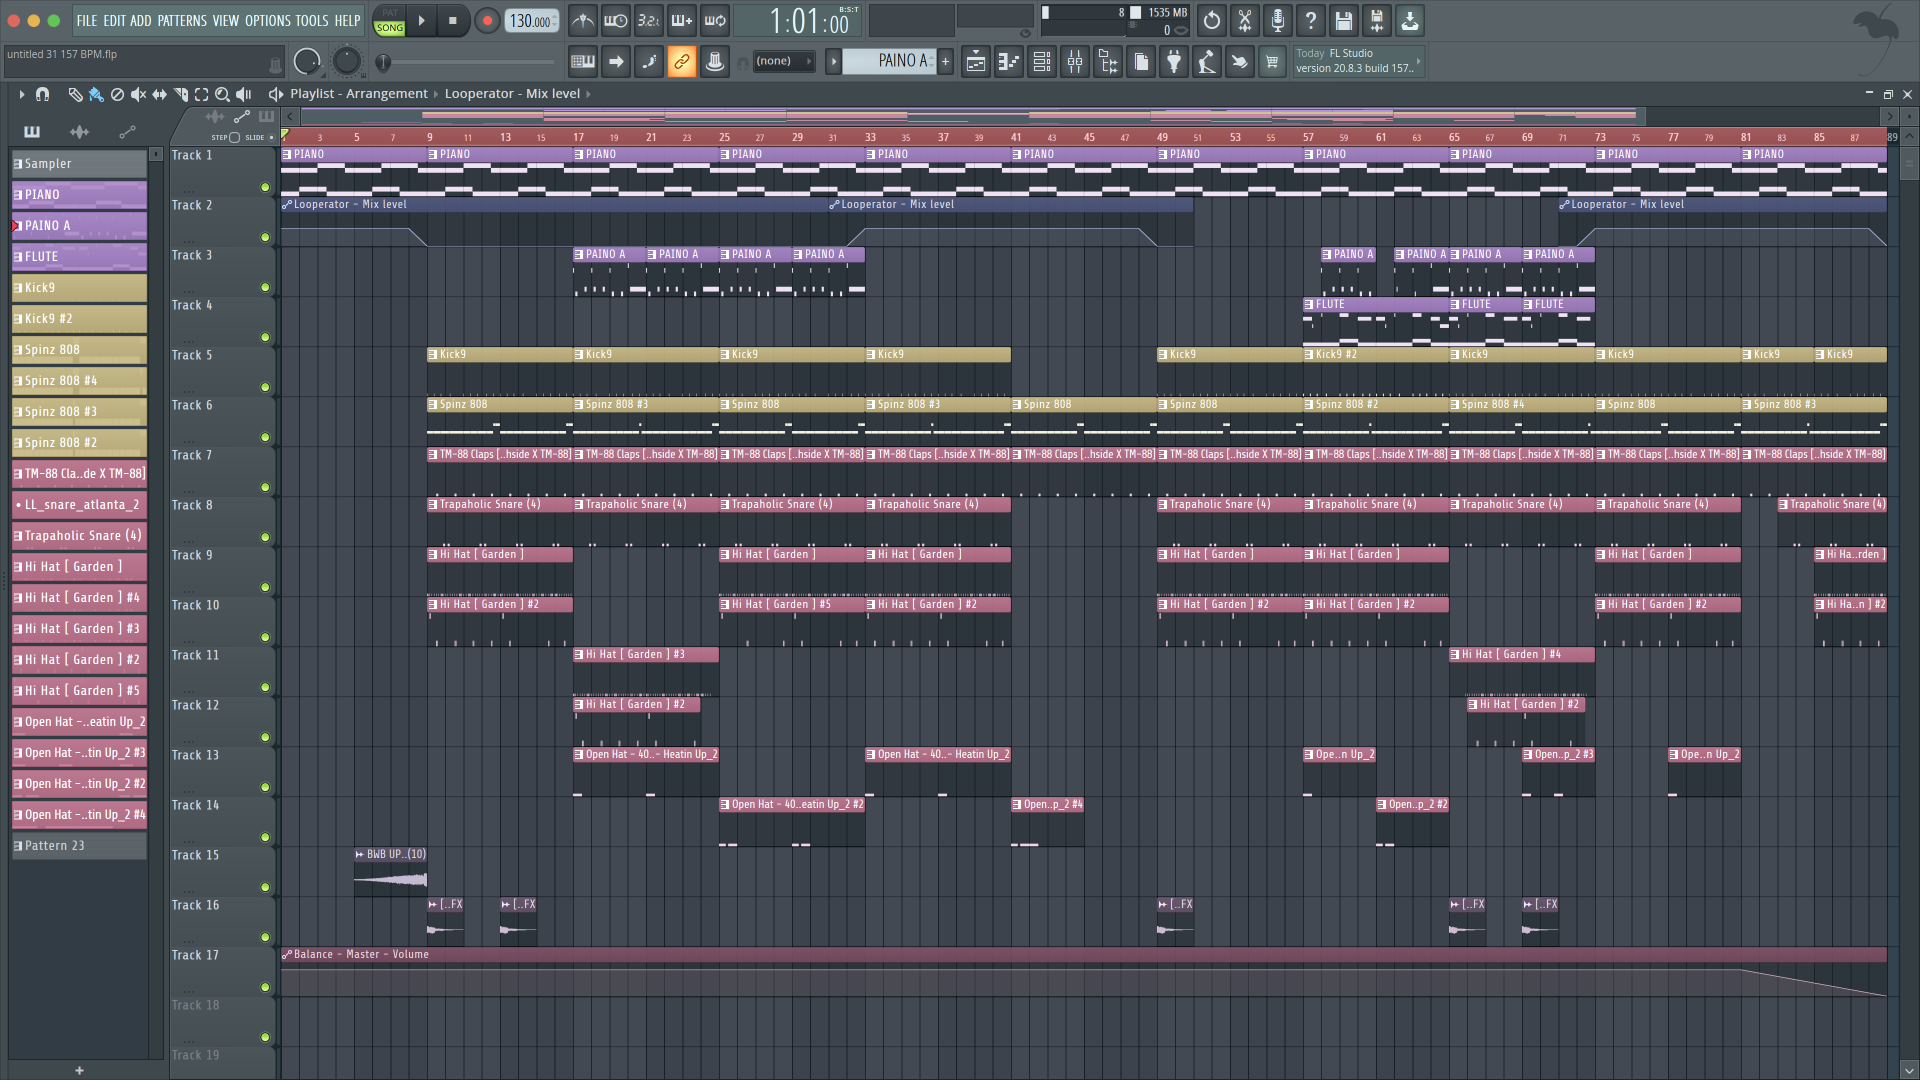Enable wait for input before recording
The width and height of the screenshot is (1920, 1080).
pos(616,20)
